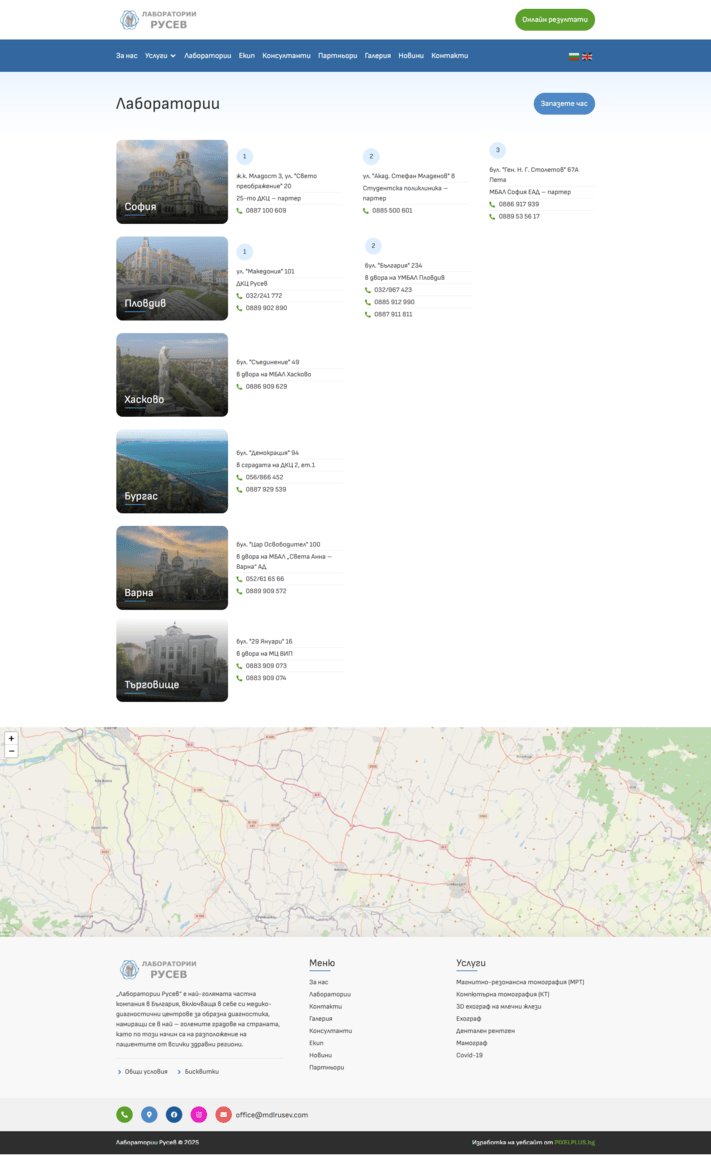Open the Пловдив city photo card

coord(172,278)
